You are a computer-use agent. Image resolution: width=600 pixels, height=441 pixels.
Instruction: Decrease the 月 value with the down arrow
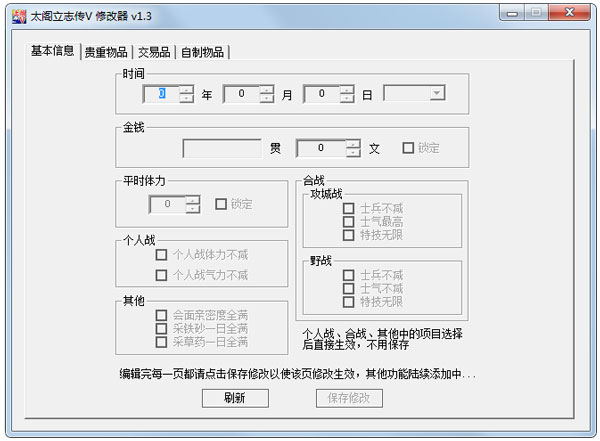pyautogui.click(x=267, y=98)
